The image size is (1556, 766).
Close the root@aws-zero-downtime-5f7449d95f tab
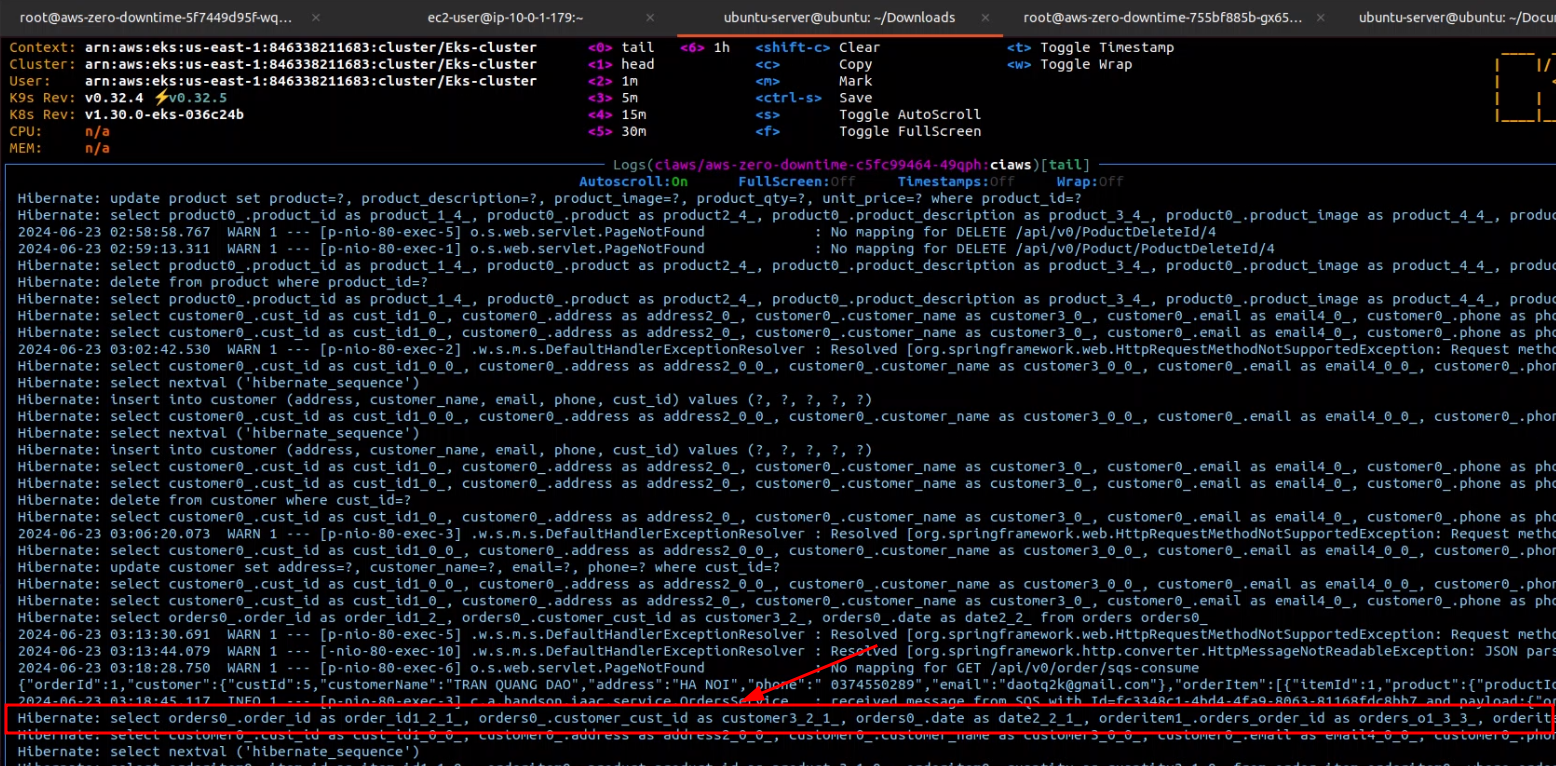318,17
